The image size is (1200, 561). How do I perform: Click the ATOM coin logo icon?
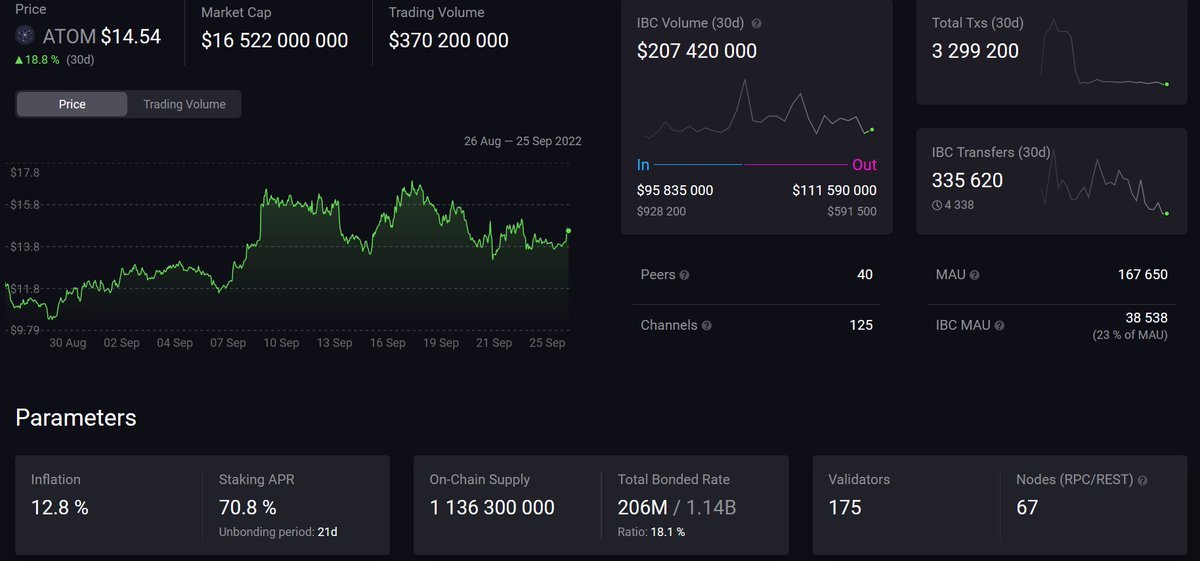point(26,37)
